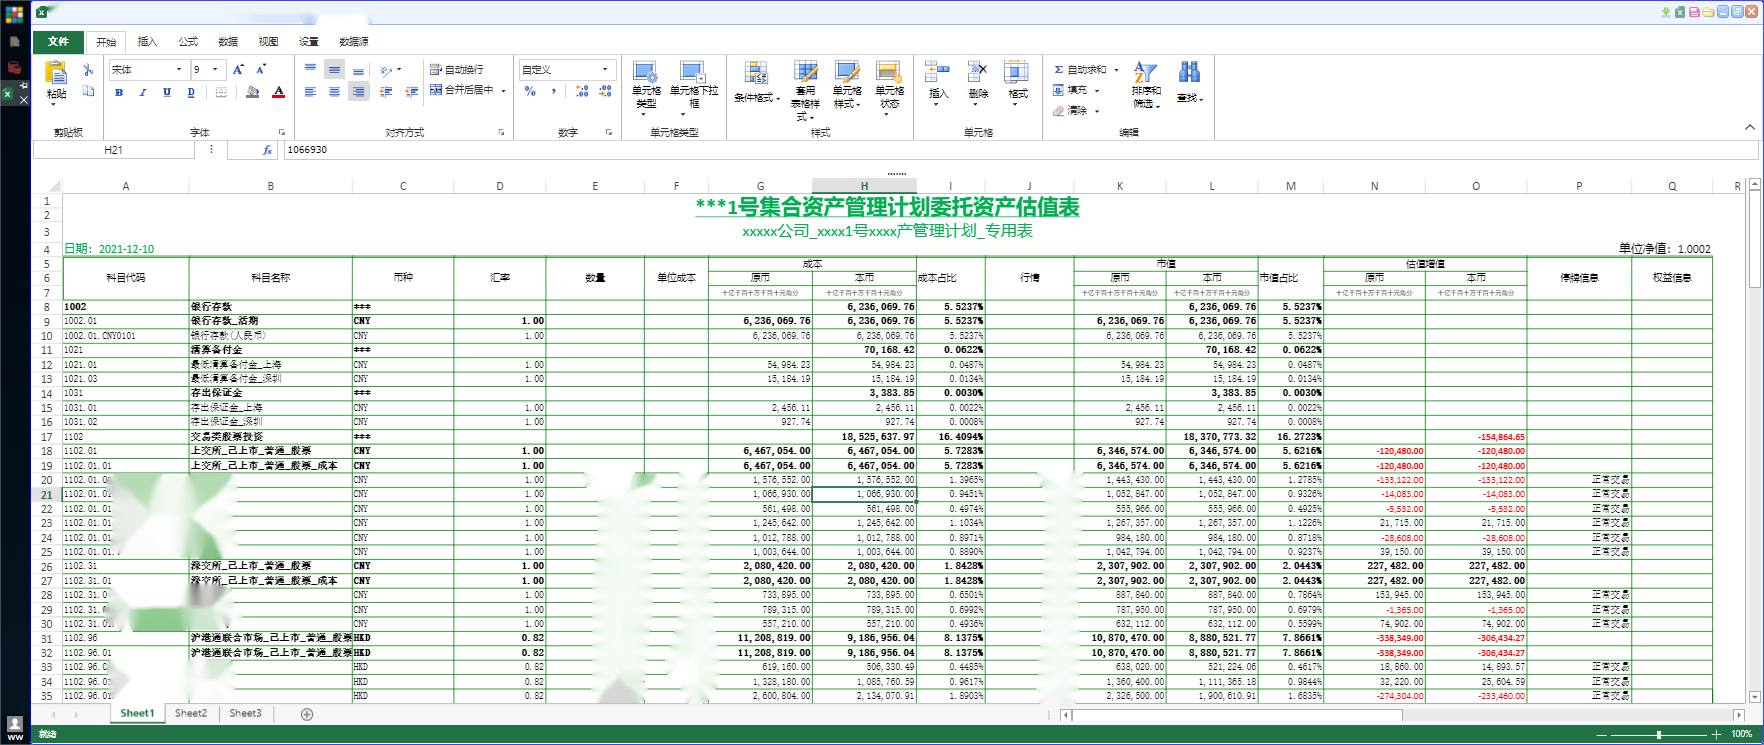Expand the 合并后居中 dropdown arrow
Screen dimensions: 1764x745
click(x=504, y=90)
